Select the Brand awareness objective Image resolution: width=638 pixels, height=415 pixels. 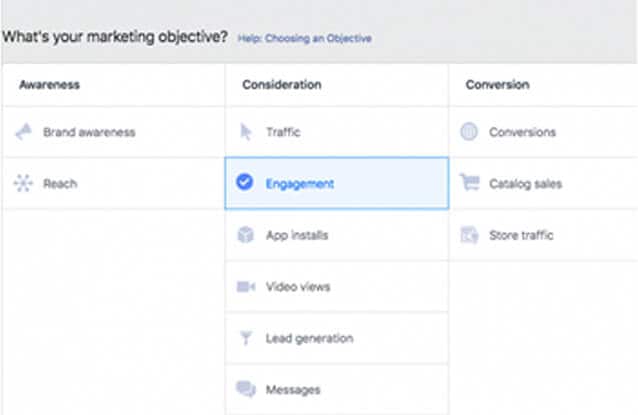point(89,132)
